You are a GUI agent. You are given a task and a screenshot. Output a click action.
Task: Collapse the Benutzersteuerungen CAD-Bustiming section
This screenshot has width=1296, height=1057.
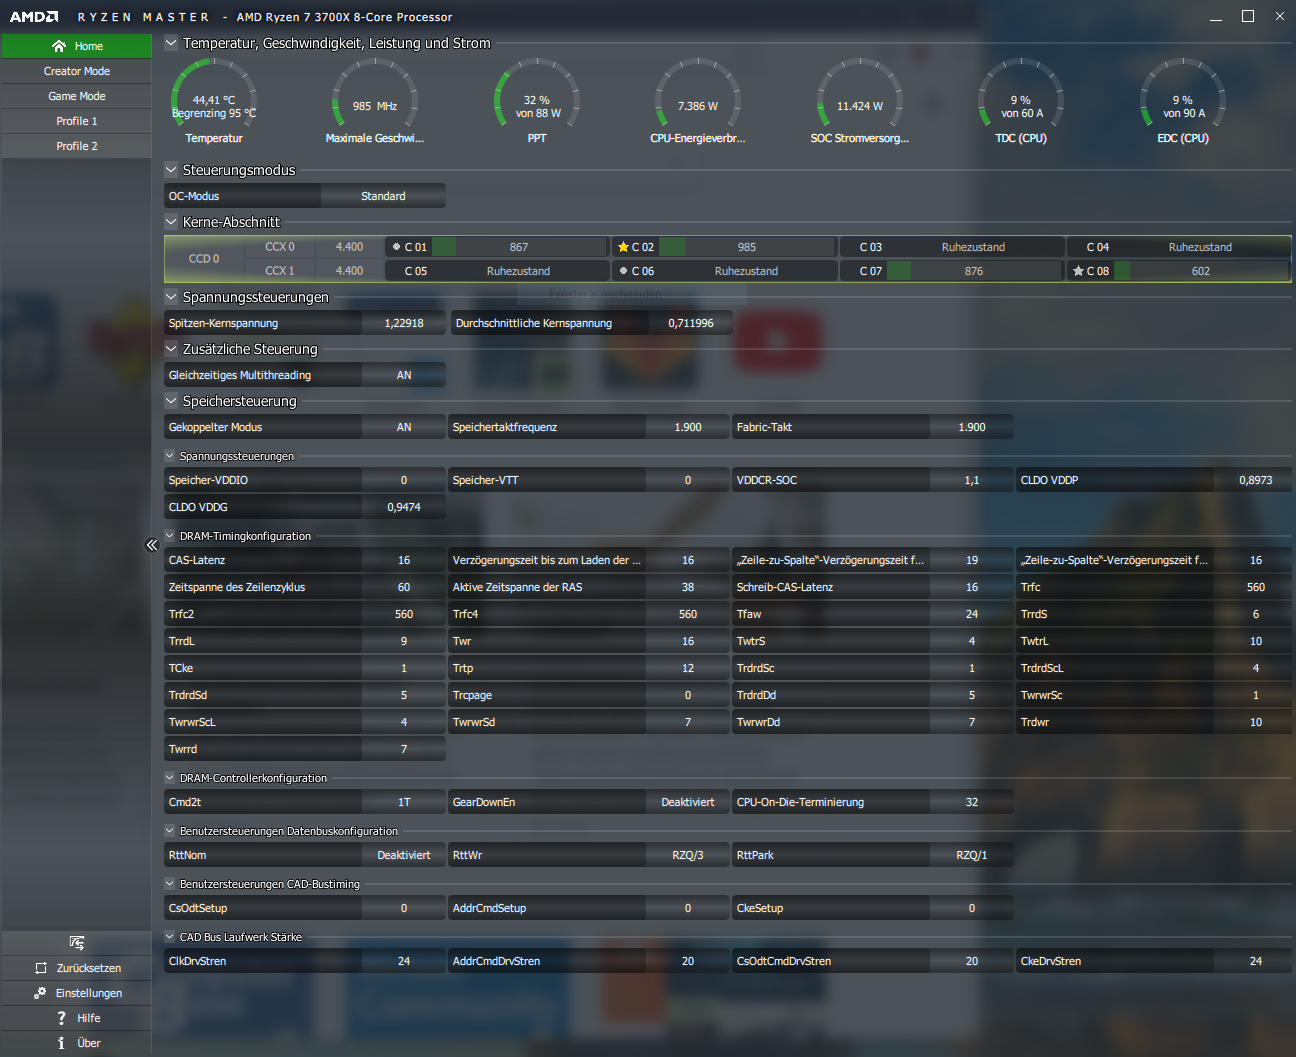coord(170,884)
